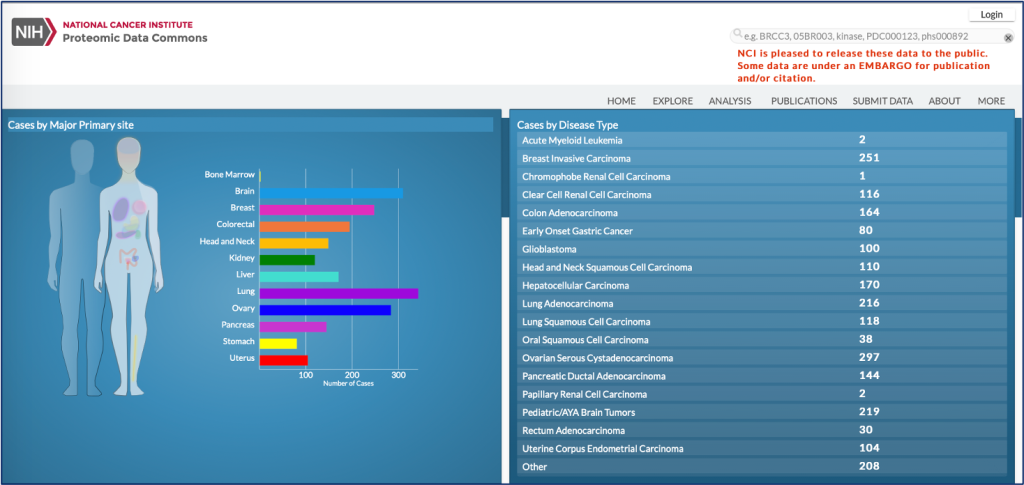The height and width of the screenshot is (485, 1024).
Task: Click the blue Ovary bar
Action: coord(325,310)
